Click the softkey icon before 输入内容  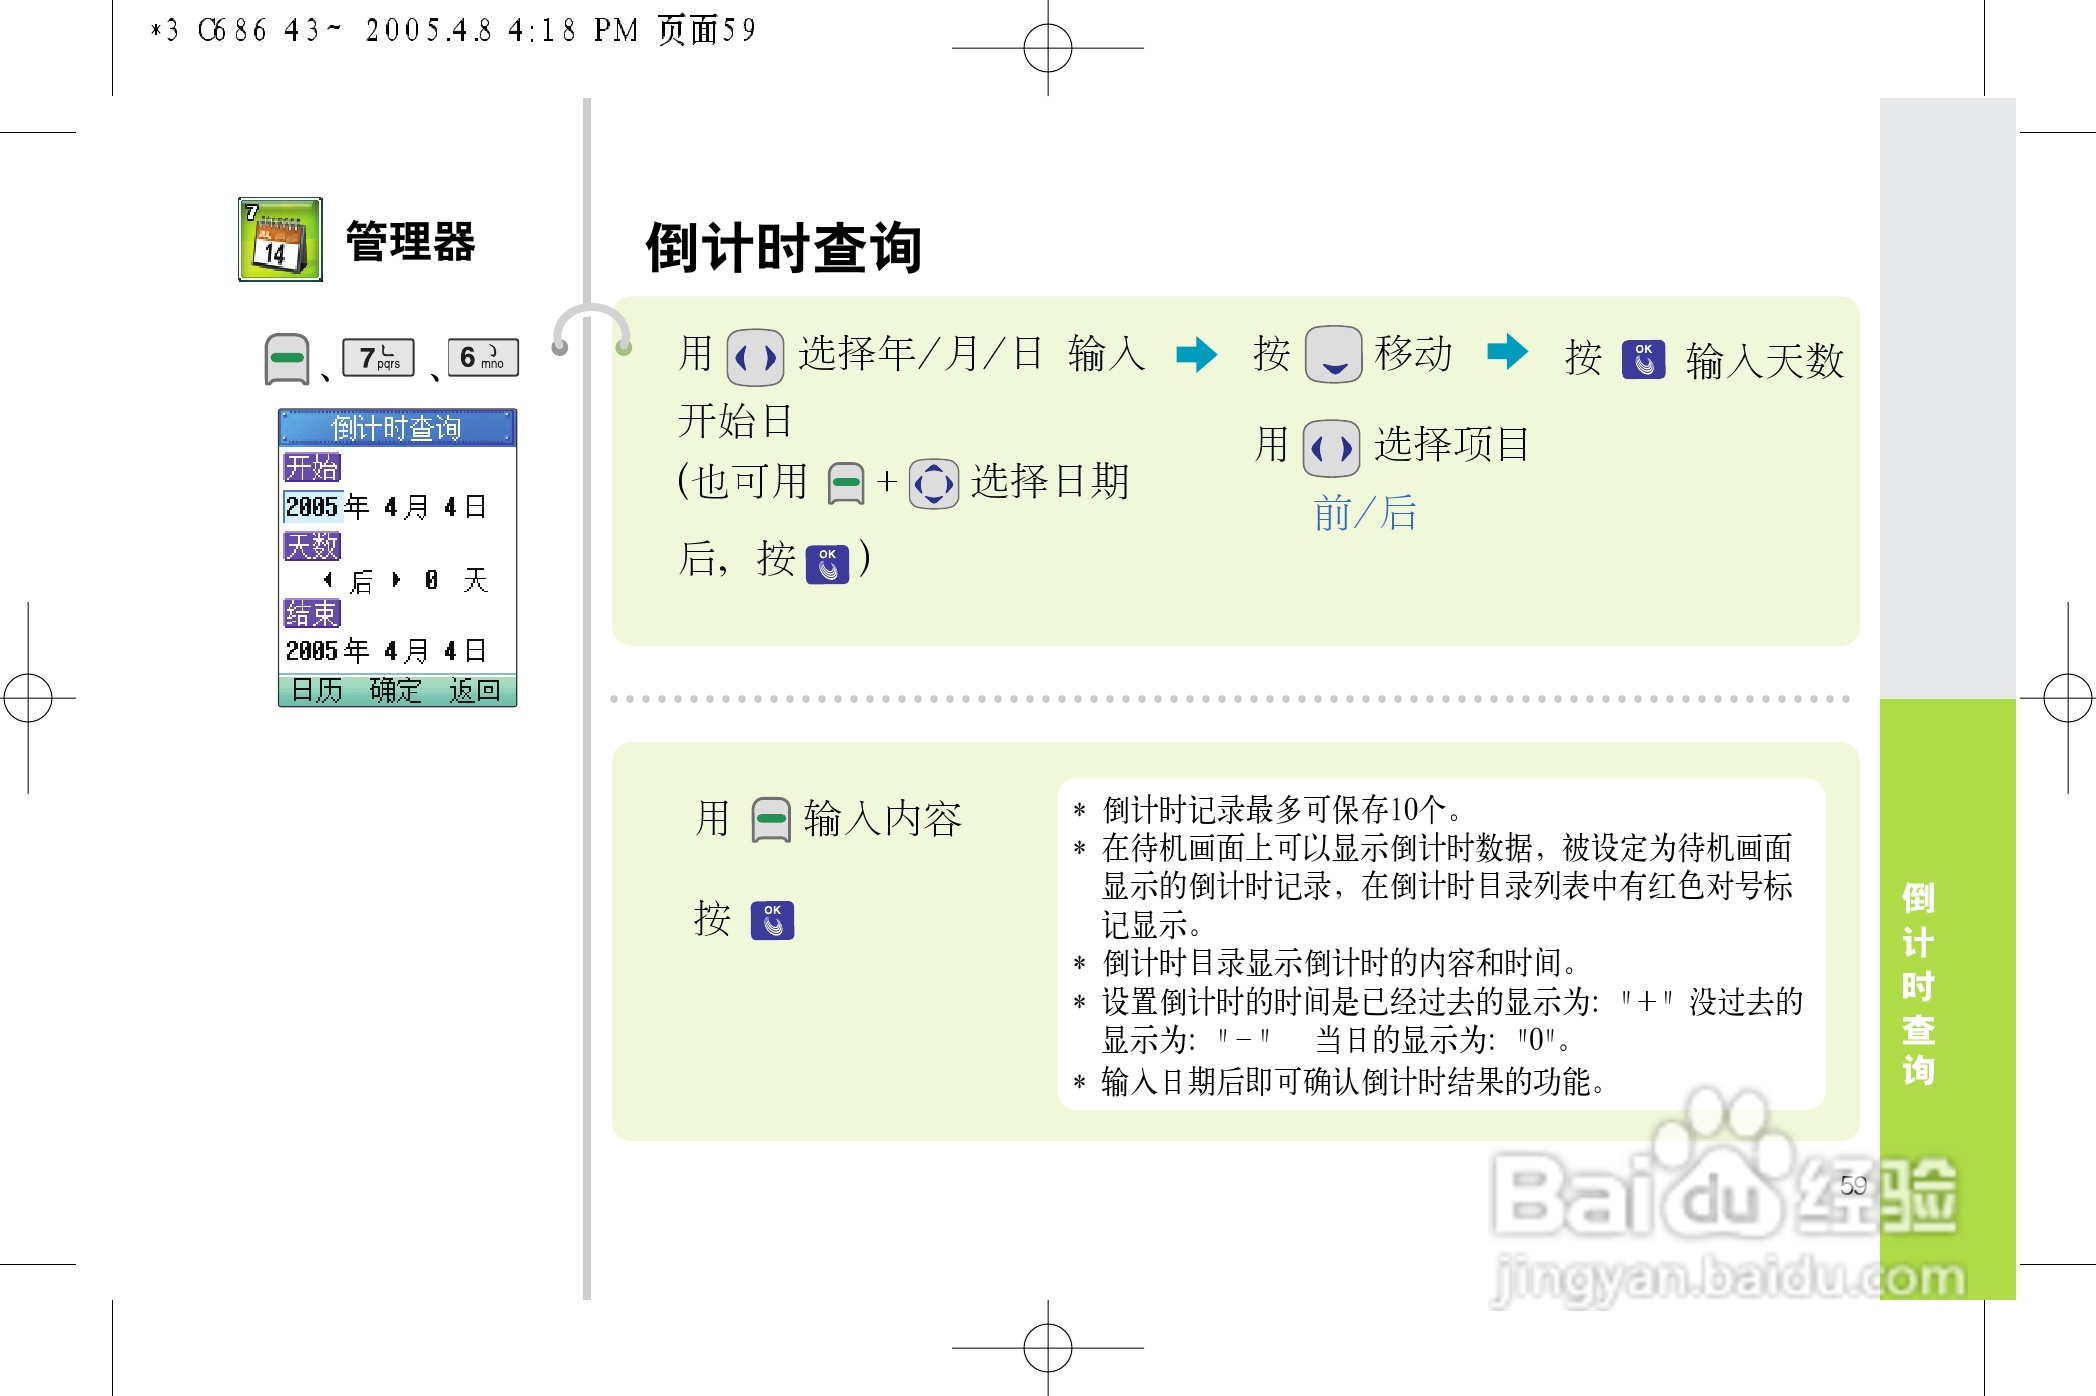pos(771,820)
